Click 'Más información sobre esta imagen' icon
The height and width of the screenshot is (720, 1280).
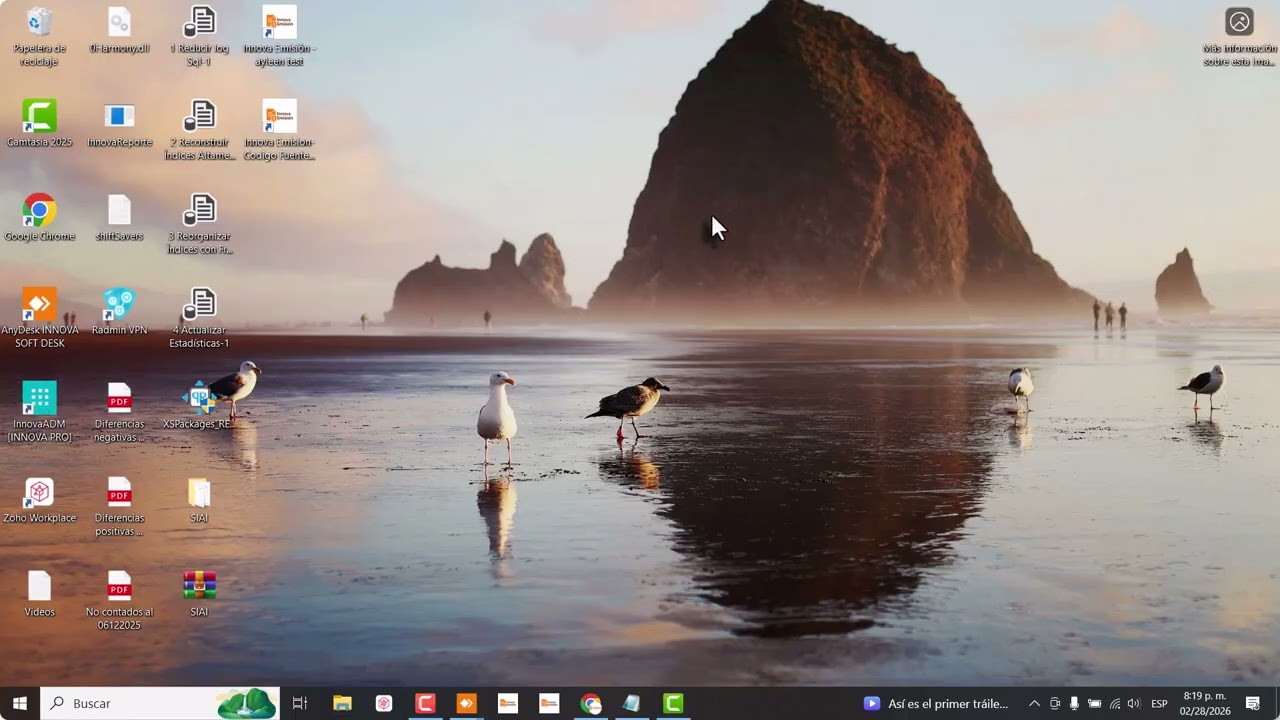(x=1240, y=36)
